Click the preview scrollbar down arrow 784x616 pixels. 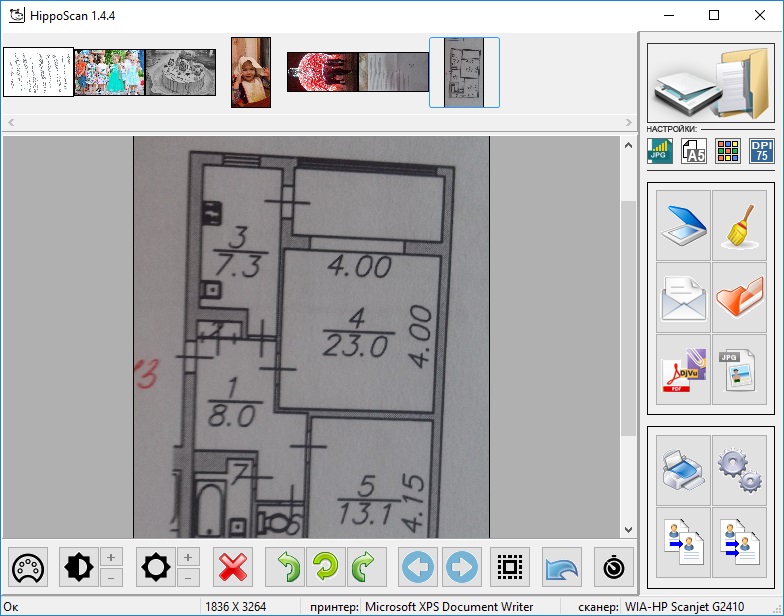pyautogui.click(x=628, y=530)
